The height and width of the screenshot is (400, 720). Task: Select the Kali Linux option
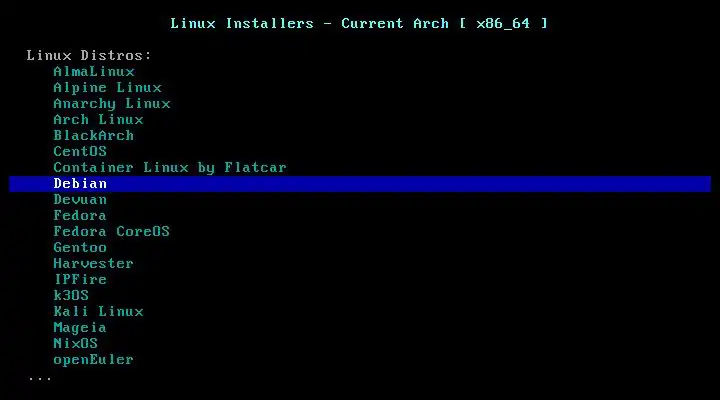(98, 311)
